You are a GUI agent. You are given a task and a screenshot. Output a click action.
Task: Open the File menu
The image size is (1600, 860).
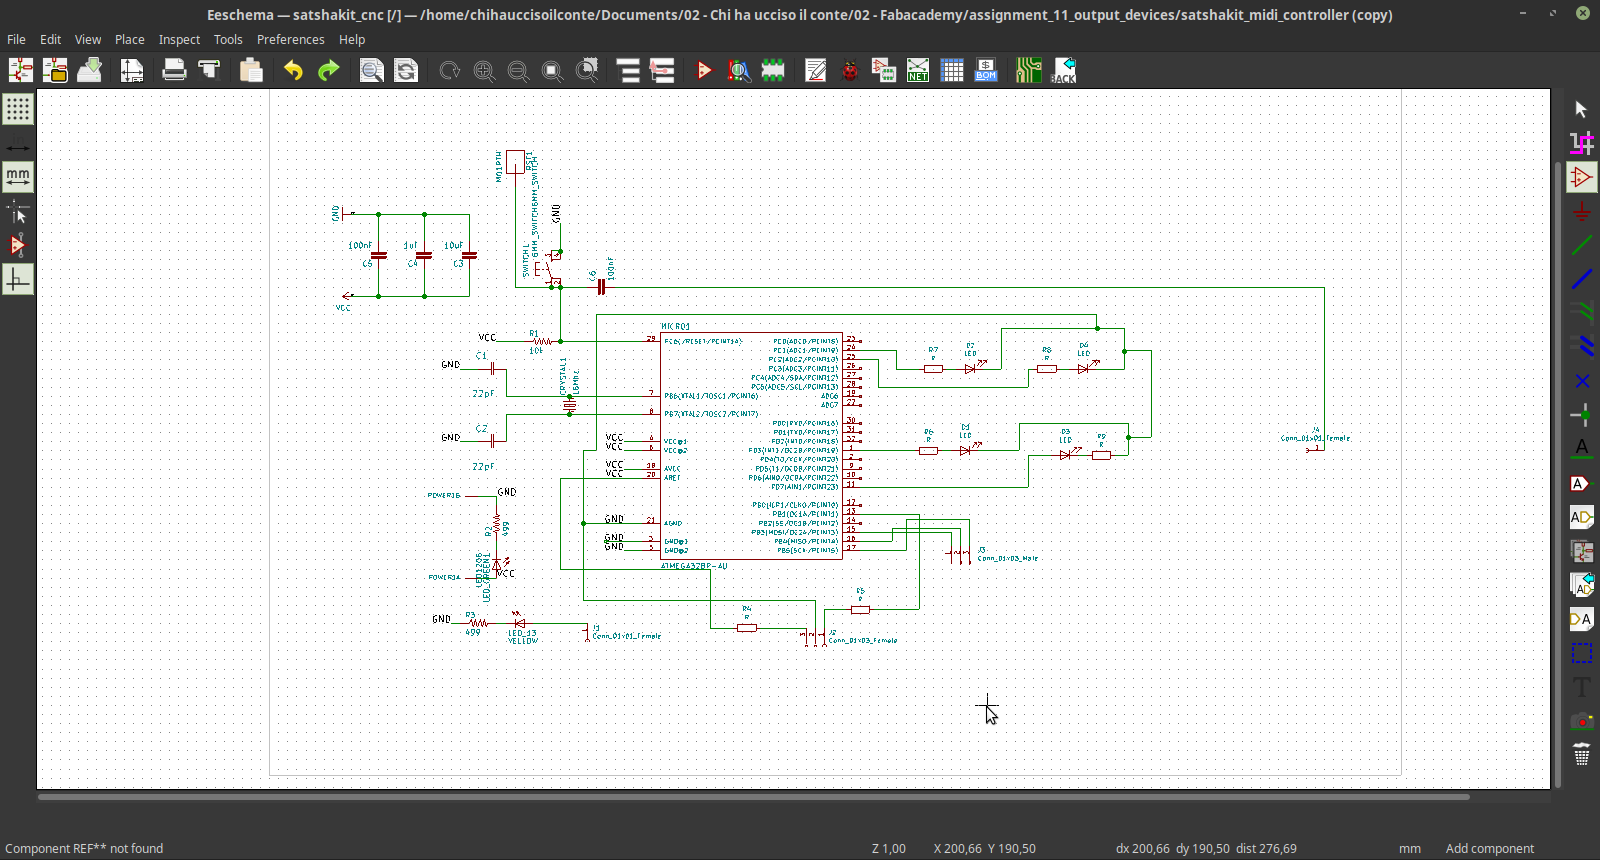[16, 39]
